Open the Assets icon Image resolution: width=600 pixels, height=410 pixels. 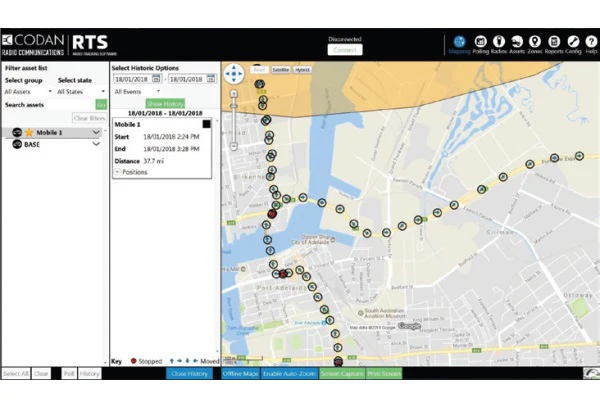click(x=516, y=42)
